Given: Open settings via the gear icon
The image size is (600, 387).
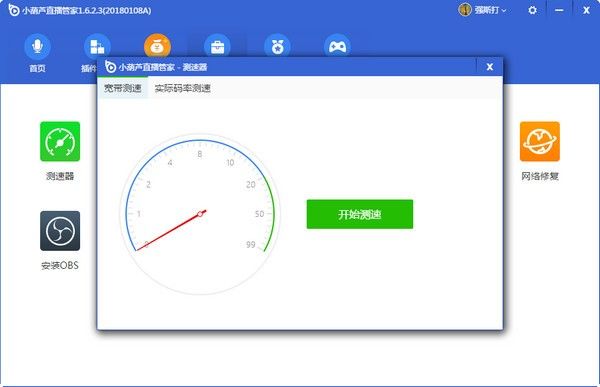Looking at the screenshot, I should pyautogui.click(x=532, y=10).
